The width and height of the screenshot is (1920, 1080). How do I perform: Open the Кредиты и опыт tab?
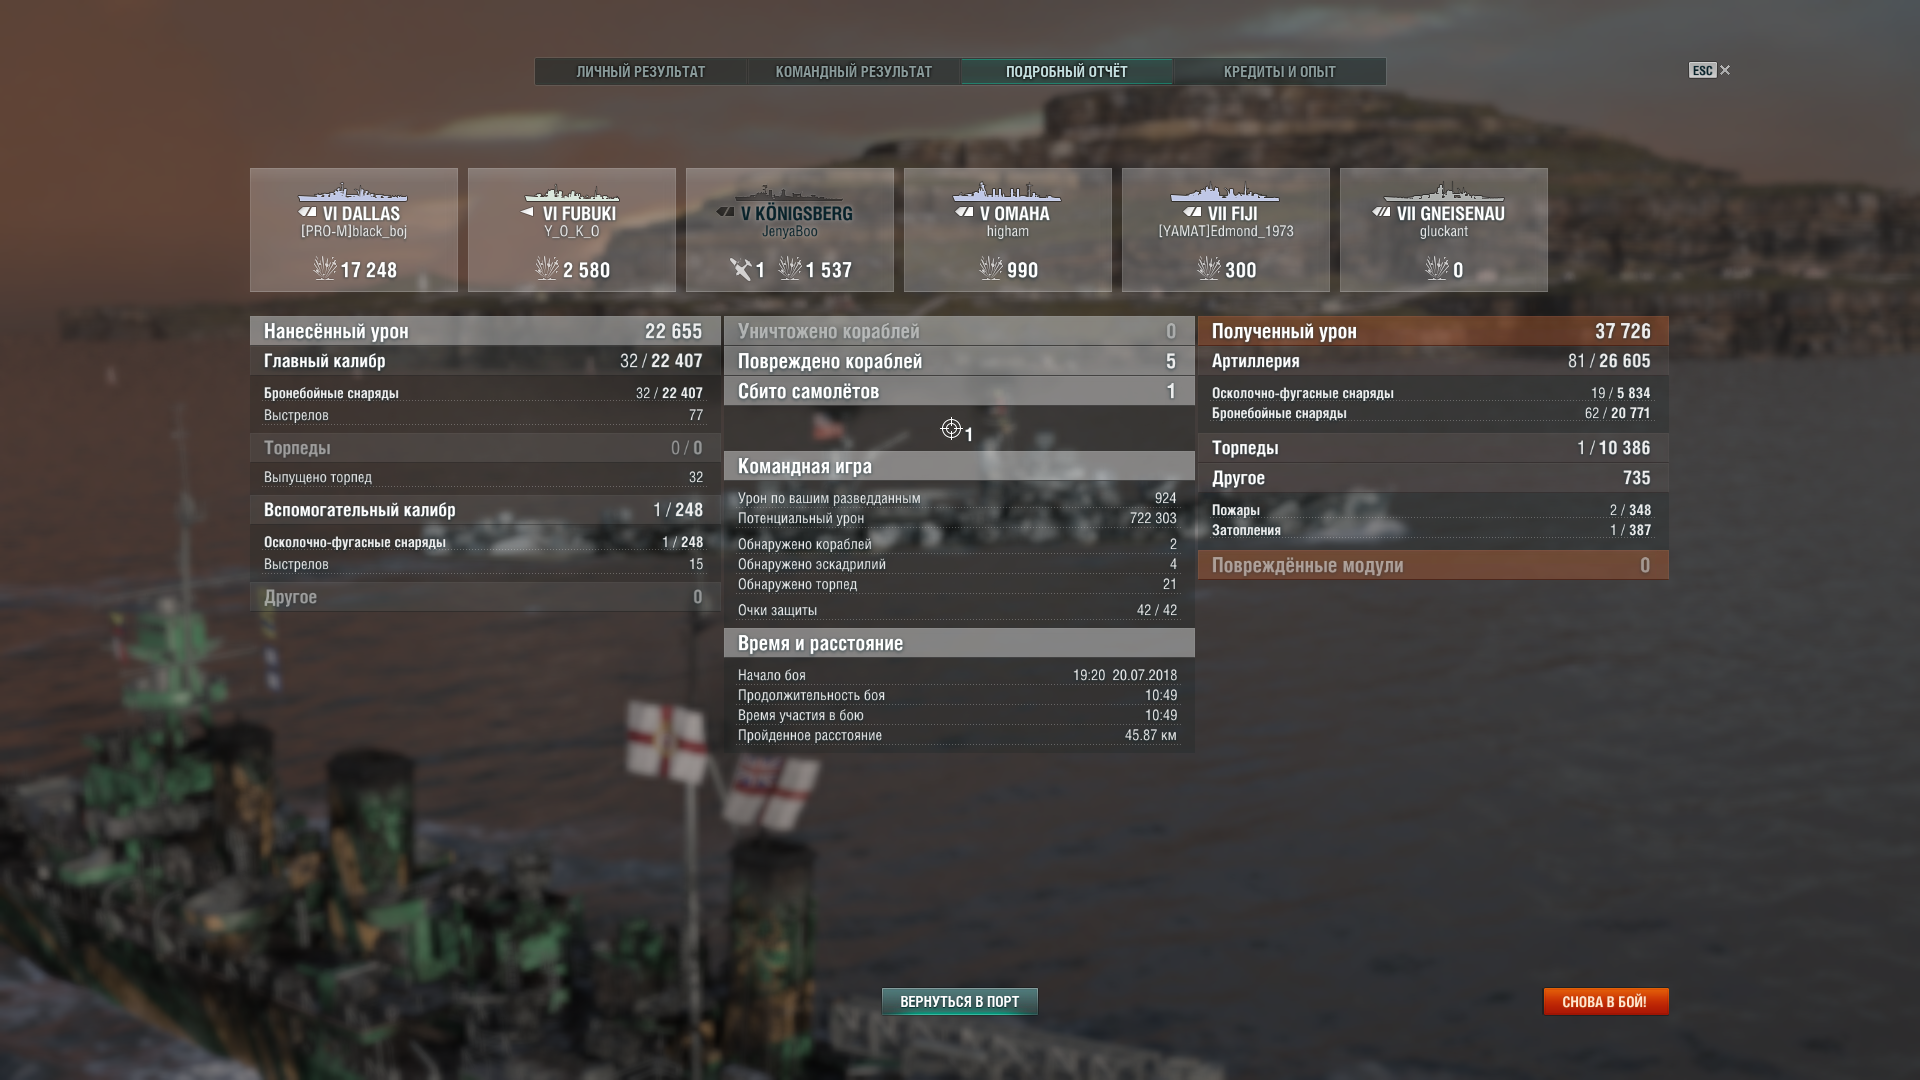1280,72
